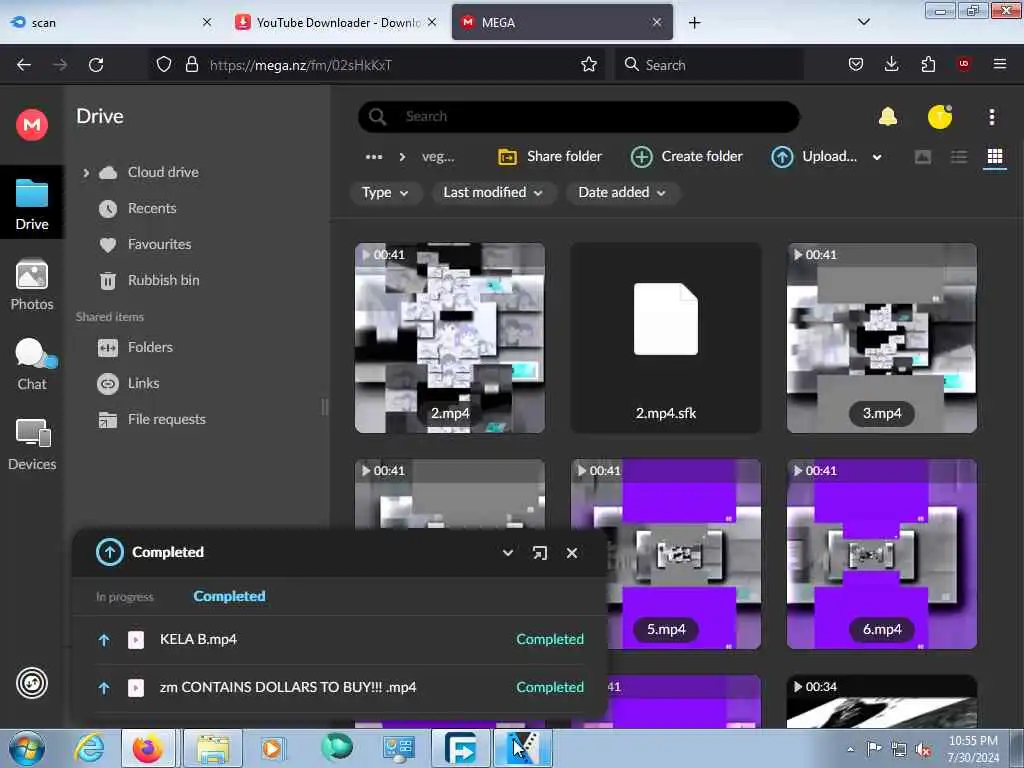Open the uBlock Origin extension icon

pyautogui.click(x=963, y=64)
